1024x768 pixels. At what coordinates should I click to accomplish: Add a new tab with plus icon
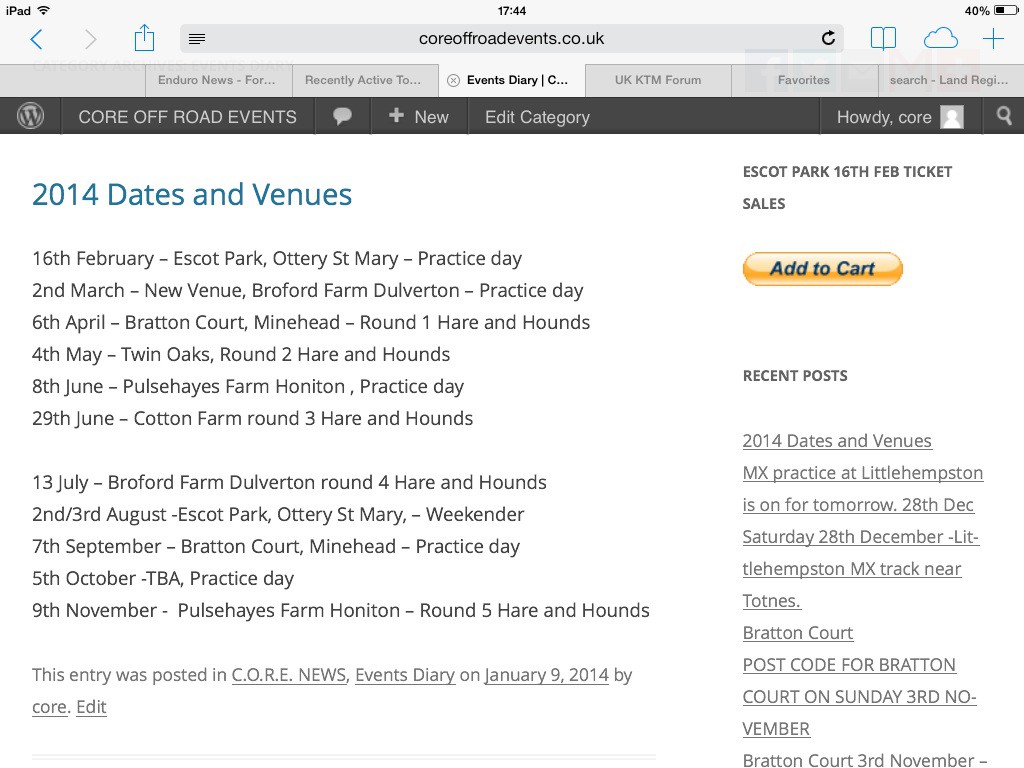point(993,39)
